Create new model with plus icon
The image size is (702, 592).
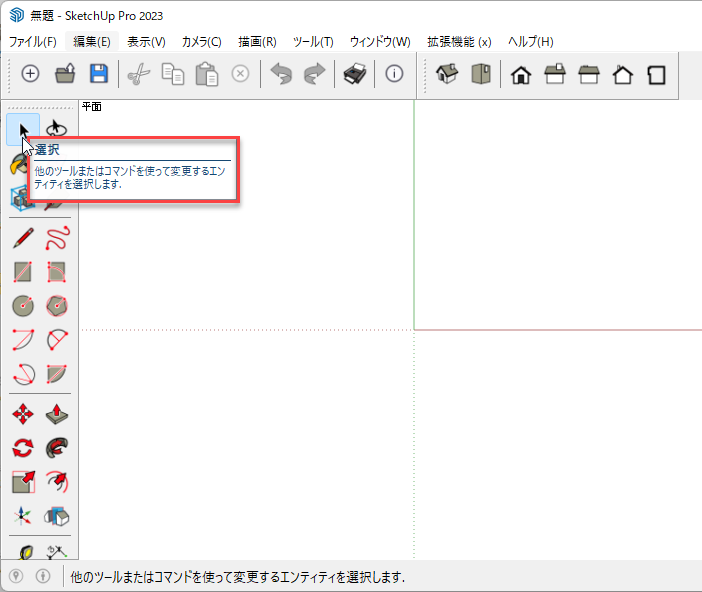click(31, 74)
